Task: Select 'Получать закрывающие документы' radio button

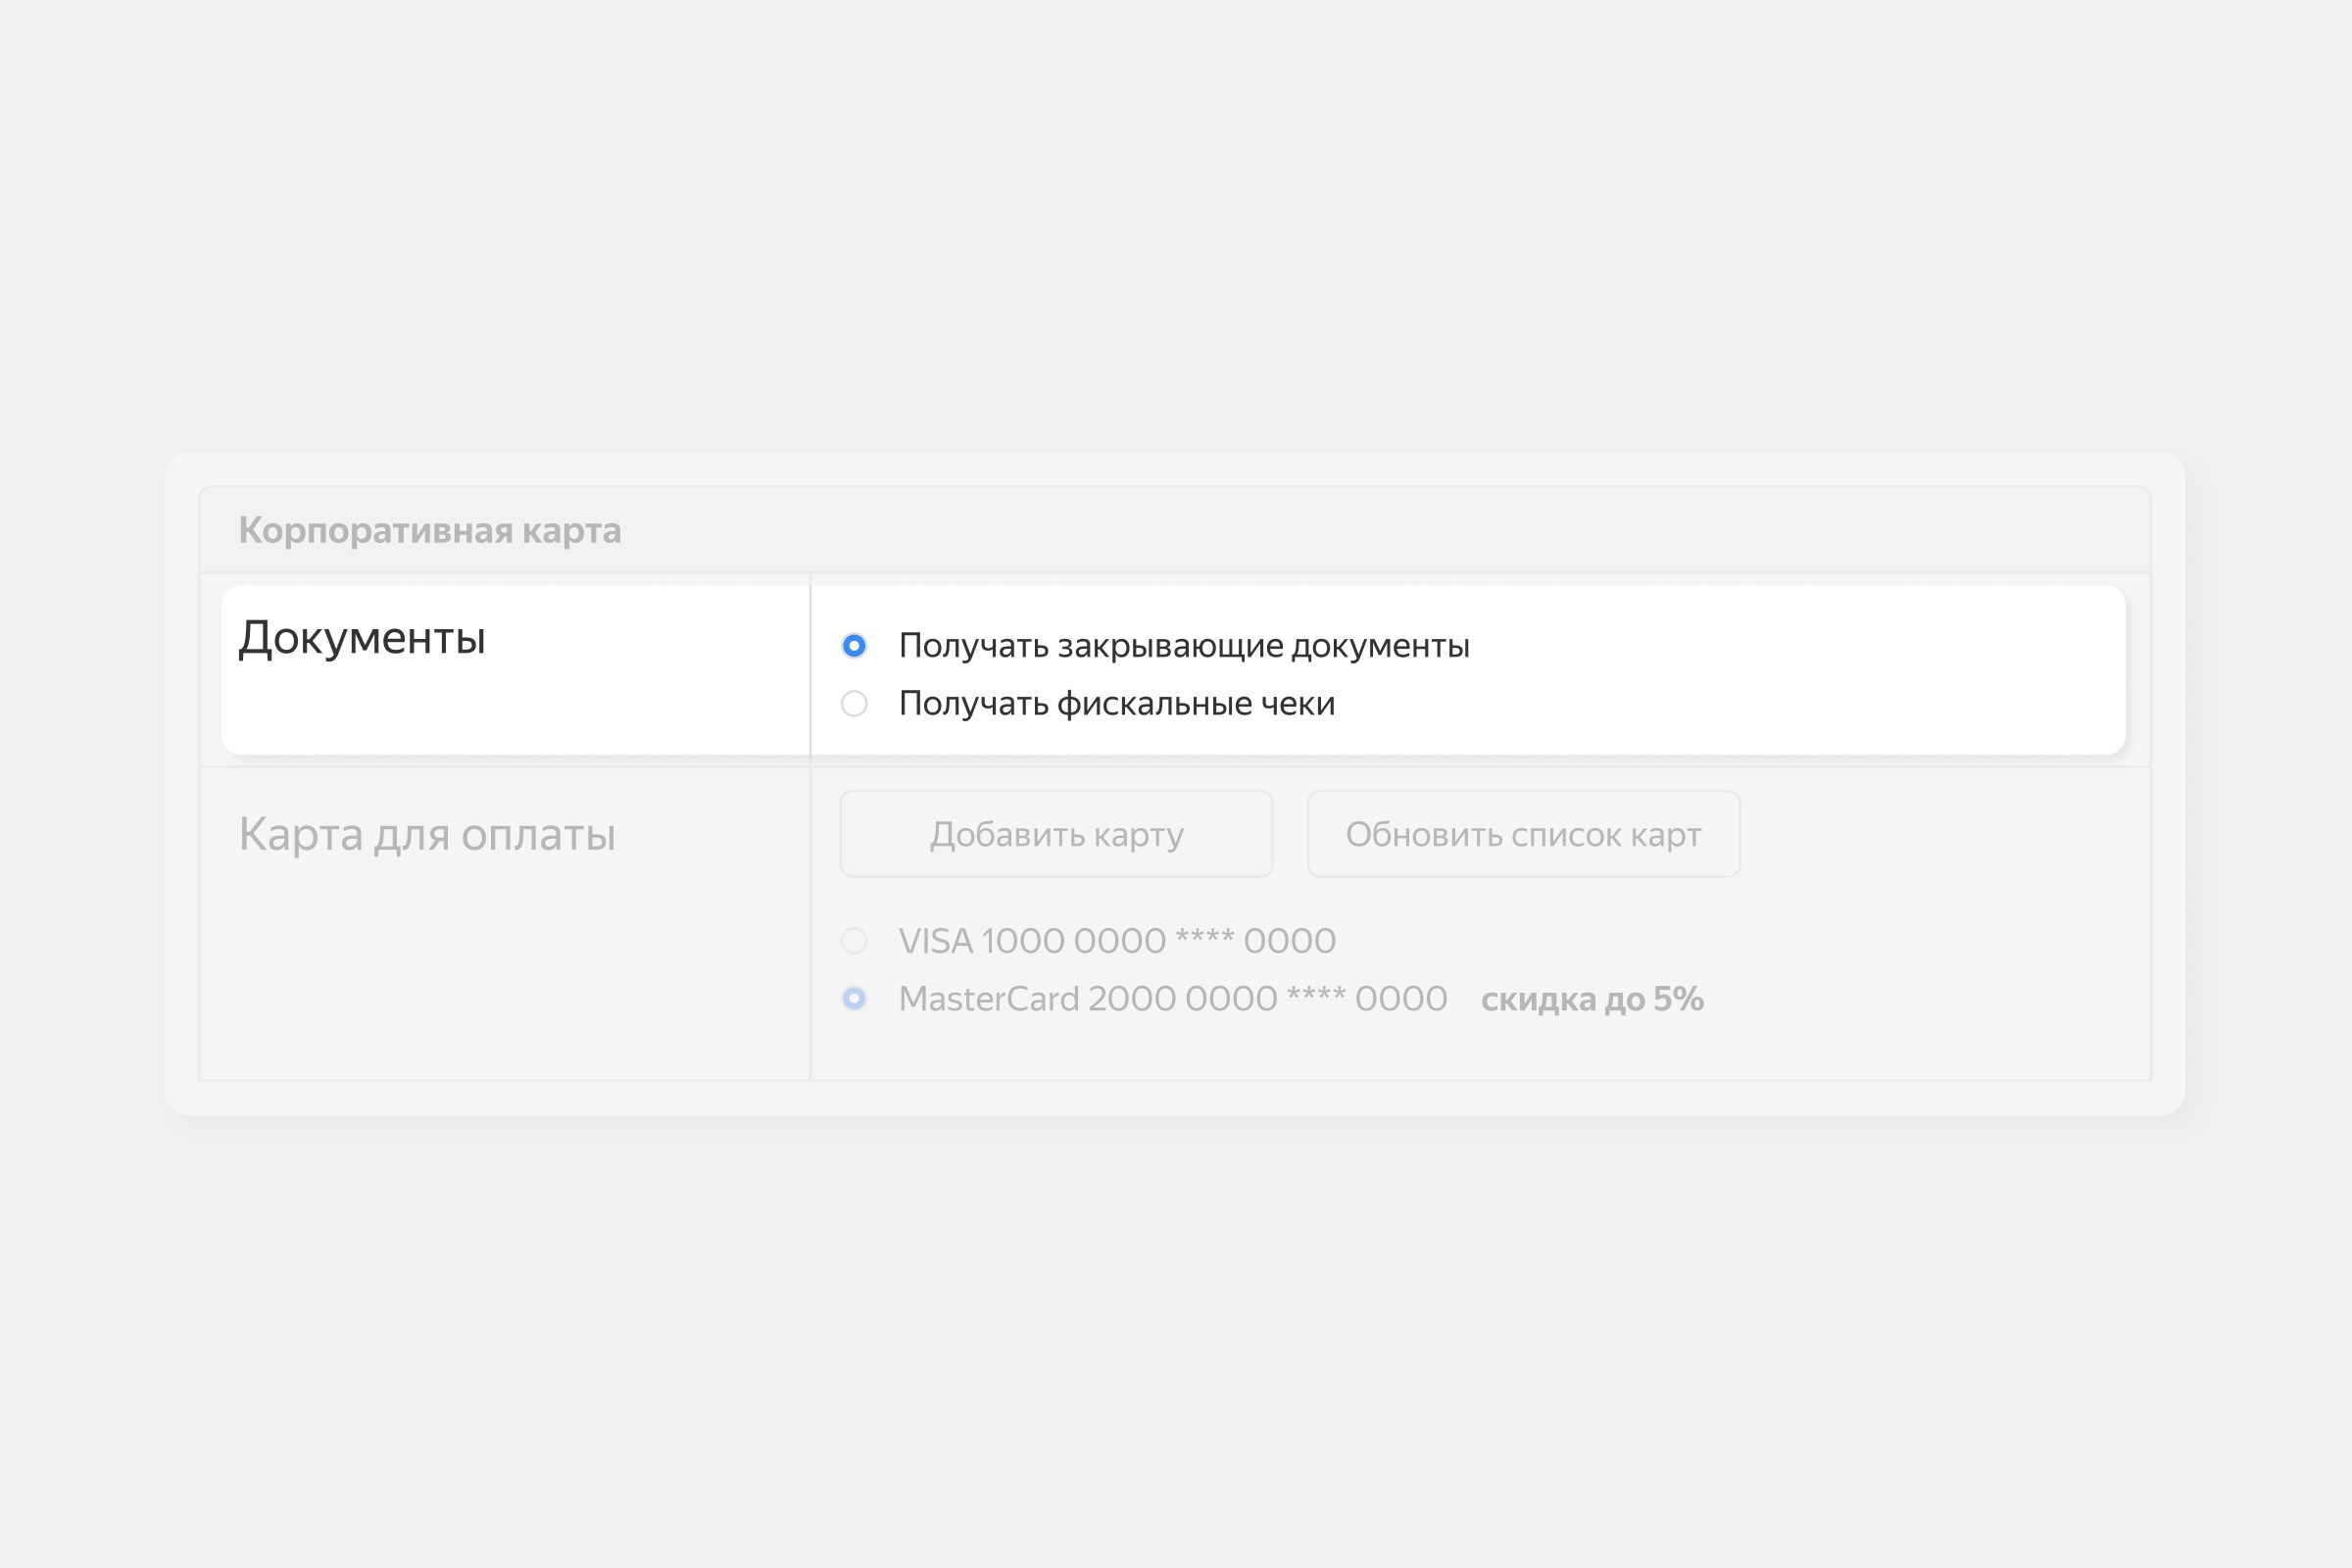Action: point(854,646)
